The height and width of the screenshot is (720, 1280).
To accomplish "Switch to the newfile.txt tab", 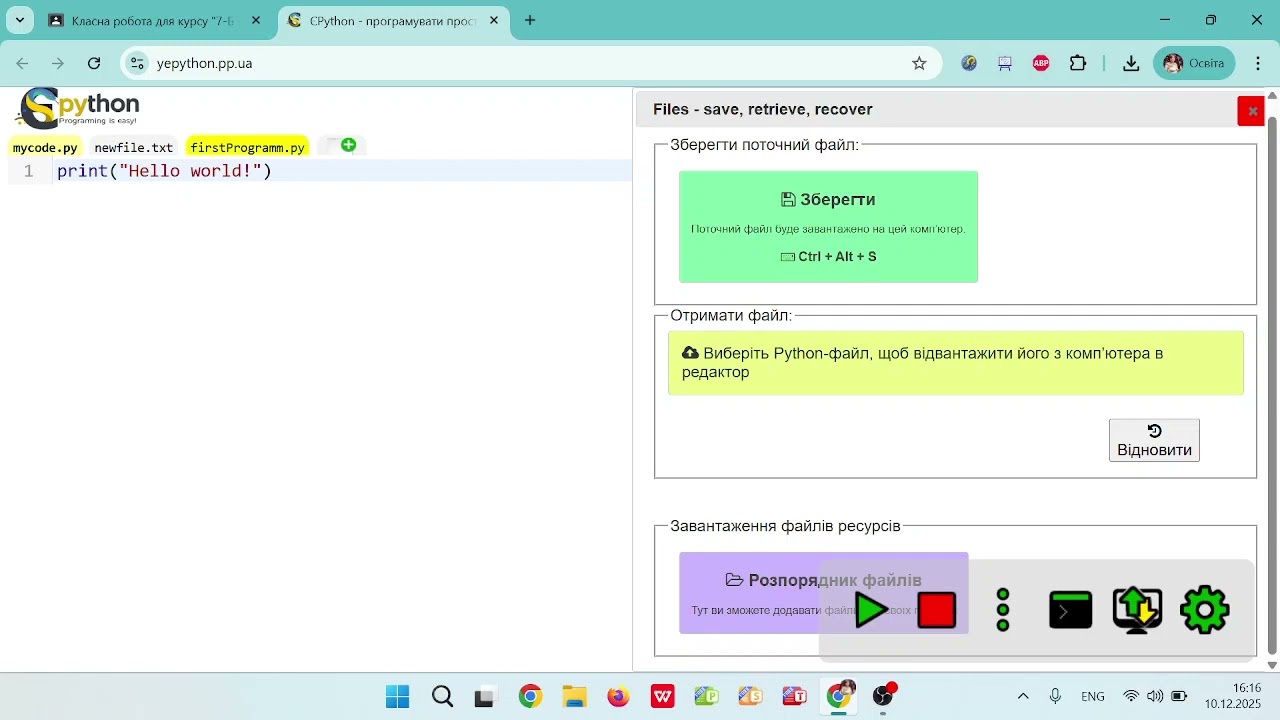I will pos(134,147).
